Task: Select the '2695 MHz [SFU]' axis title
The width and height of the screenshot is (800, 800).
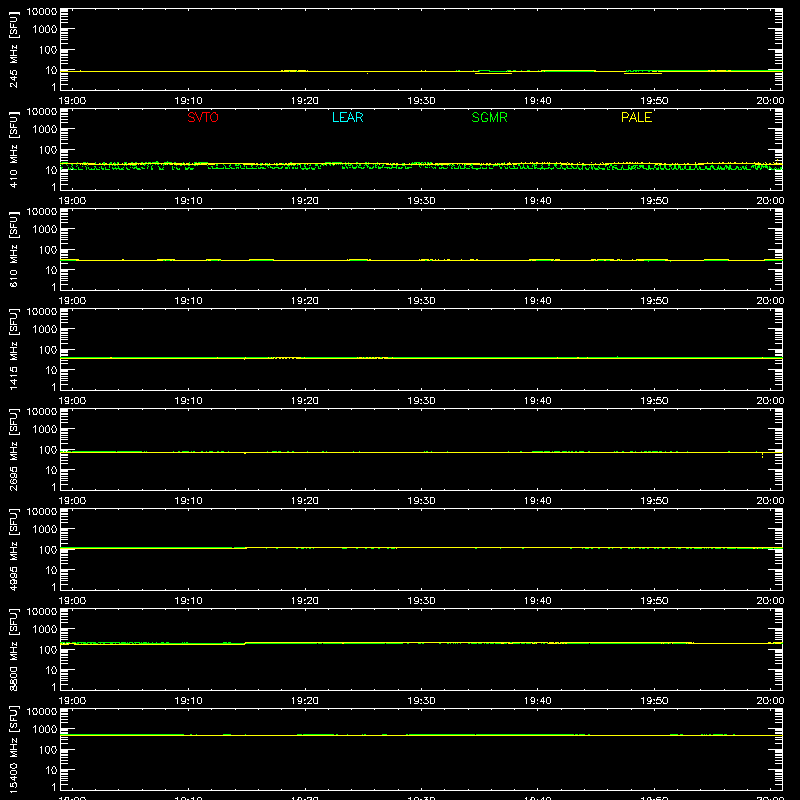Action: point(14,449)
